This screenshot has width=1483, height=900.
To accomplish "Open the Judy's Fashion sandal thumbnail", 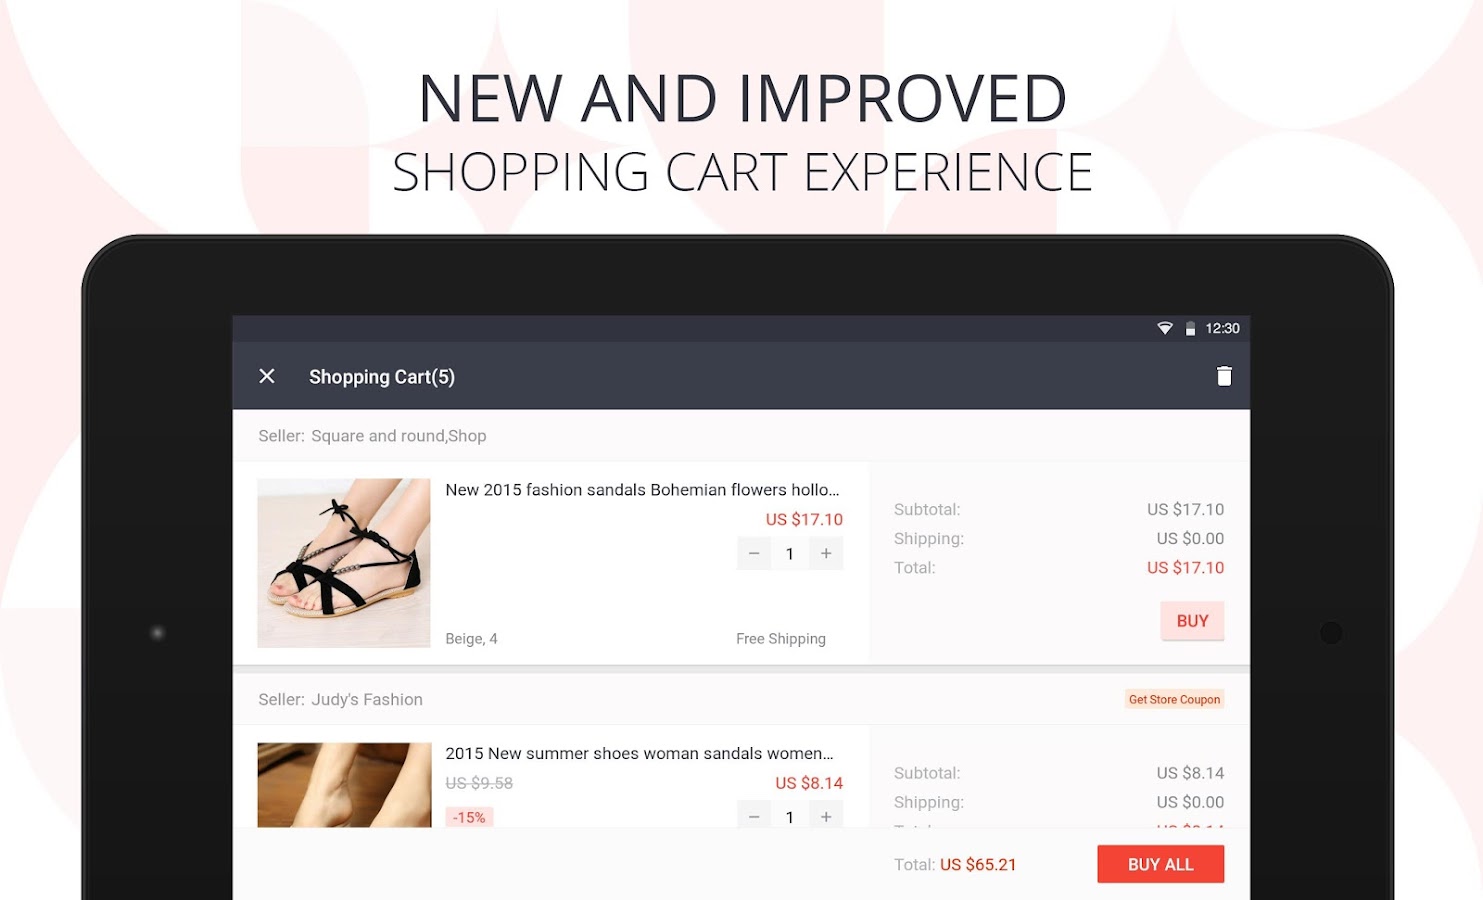I will [344, 785].
